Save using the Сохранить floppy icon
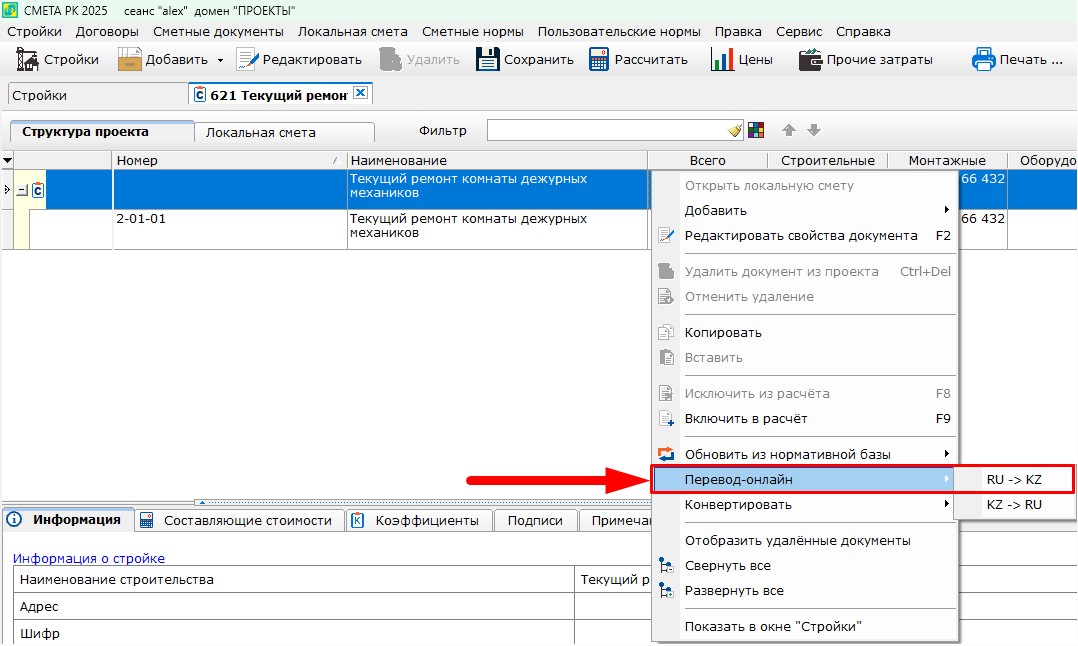Screen dimensions: 1078x646 (x=487, y=60)
